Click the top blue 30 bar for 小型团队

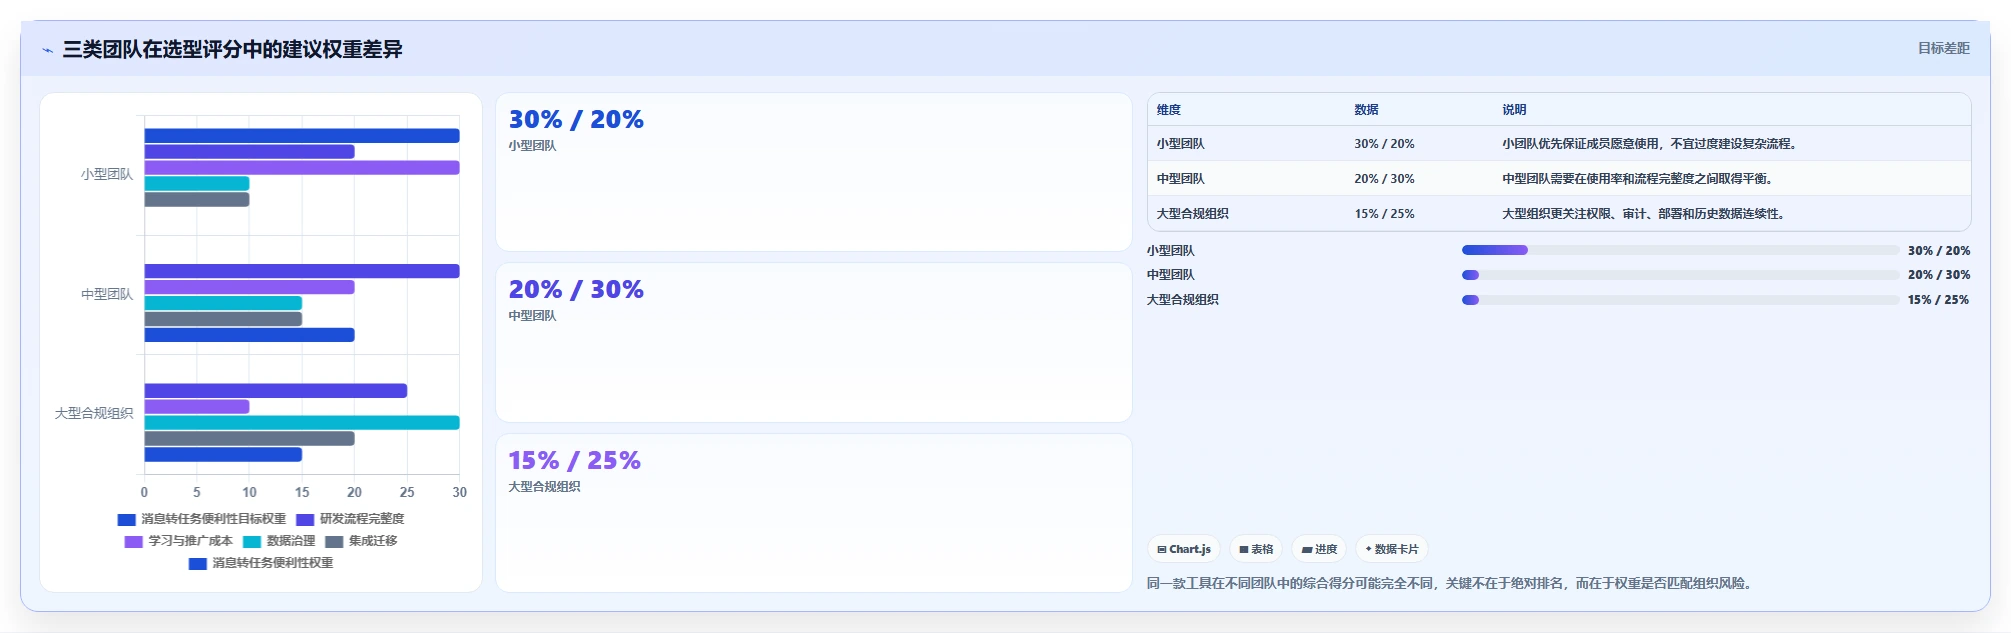tap(302, 136)
